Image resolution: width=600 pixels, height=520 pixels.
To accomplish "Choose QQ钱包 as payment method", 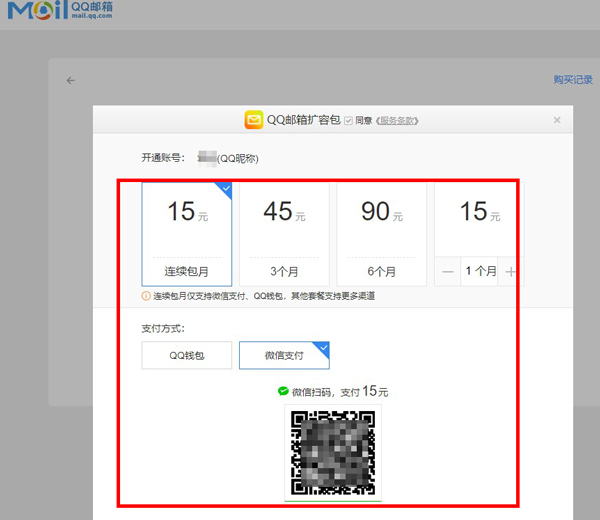I will point(187,355).
